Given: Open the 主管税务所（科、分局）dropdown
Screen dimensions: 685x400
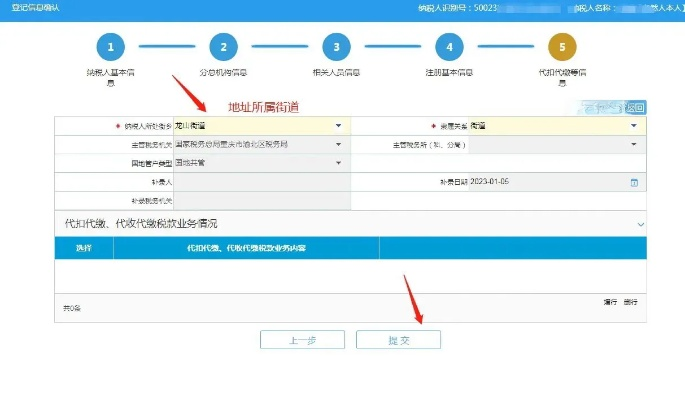Looking at the screenshot, I should [557, 145].
